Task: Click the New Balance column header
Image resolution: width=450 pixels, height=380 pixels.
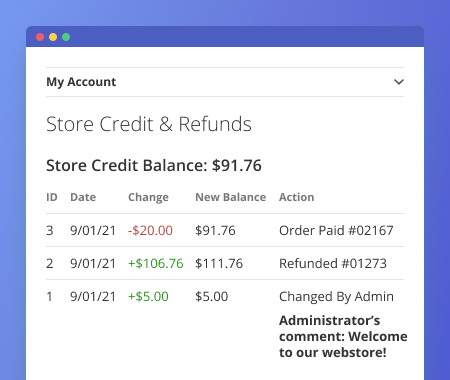Action: [x=231, y=197]
